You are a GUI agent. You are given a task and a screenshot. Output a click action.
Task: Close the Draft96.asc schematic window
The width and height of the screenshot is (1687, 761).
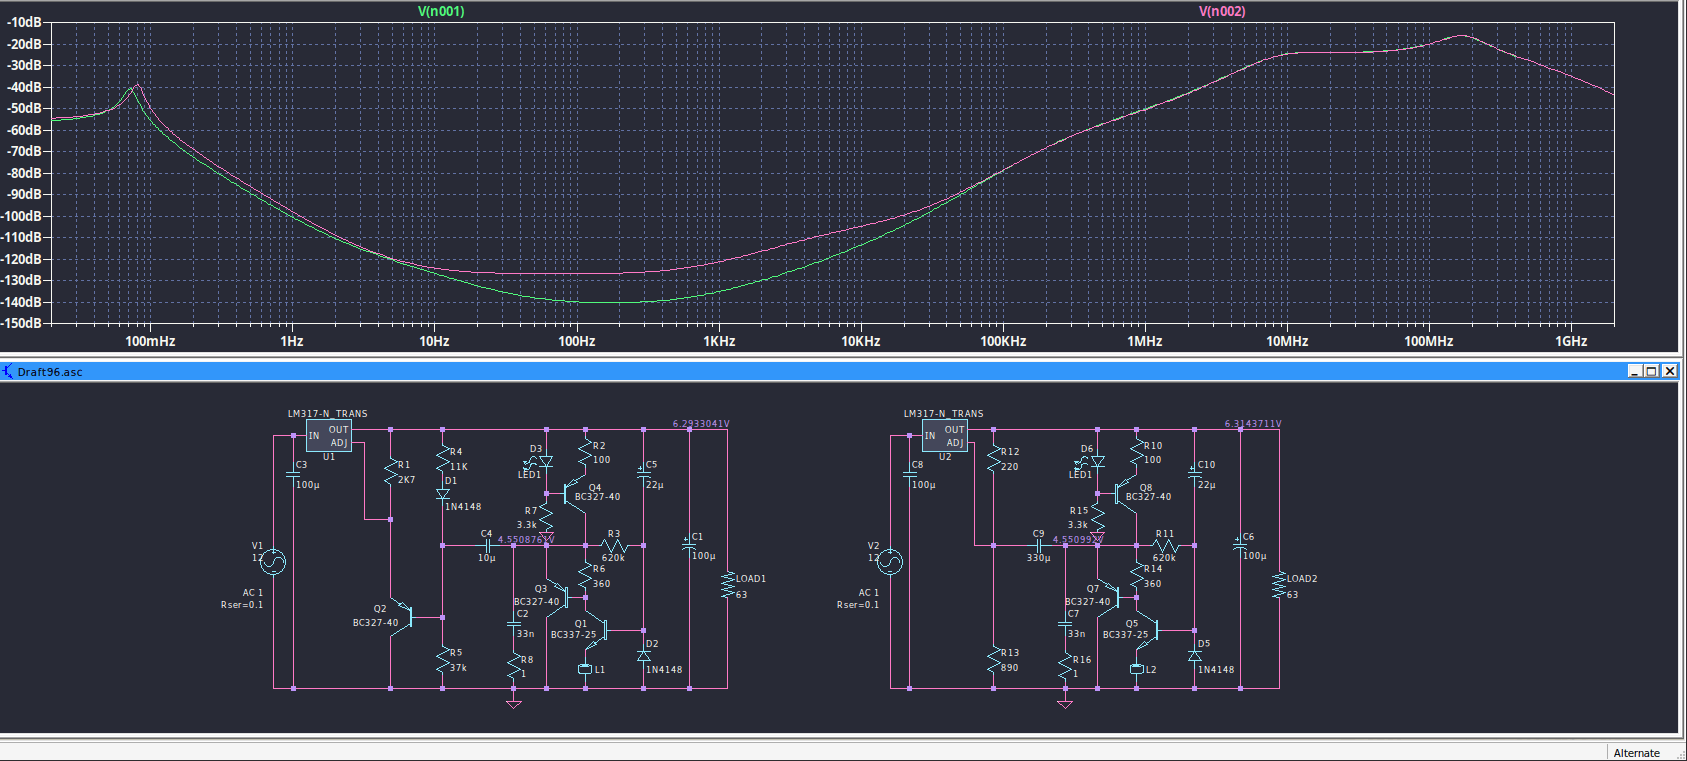pyautogui.click(x=1670, y=371)
